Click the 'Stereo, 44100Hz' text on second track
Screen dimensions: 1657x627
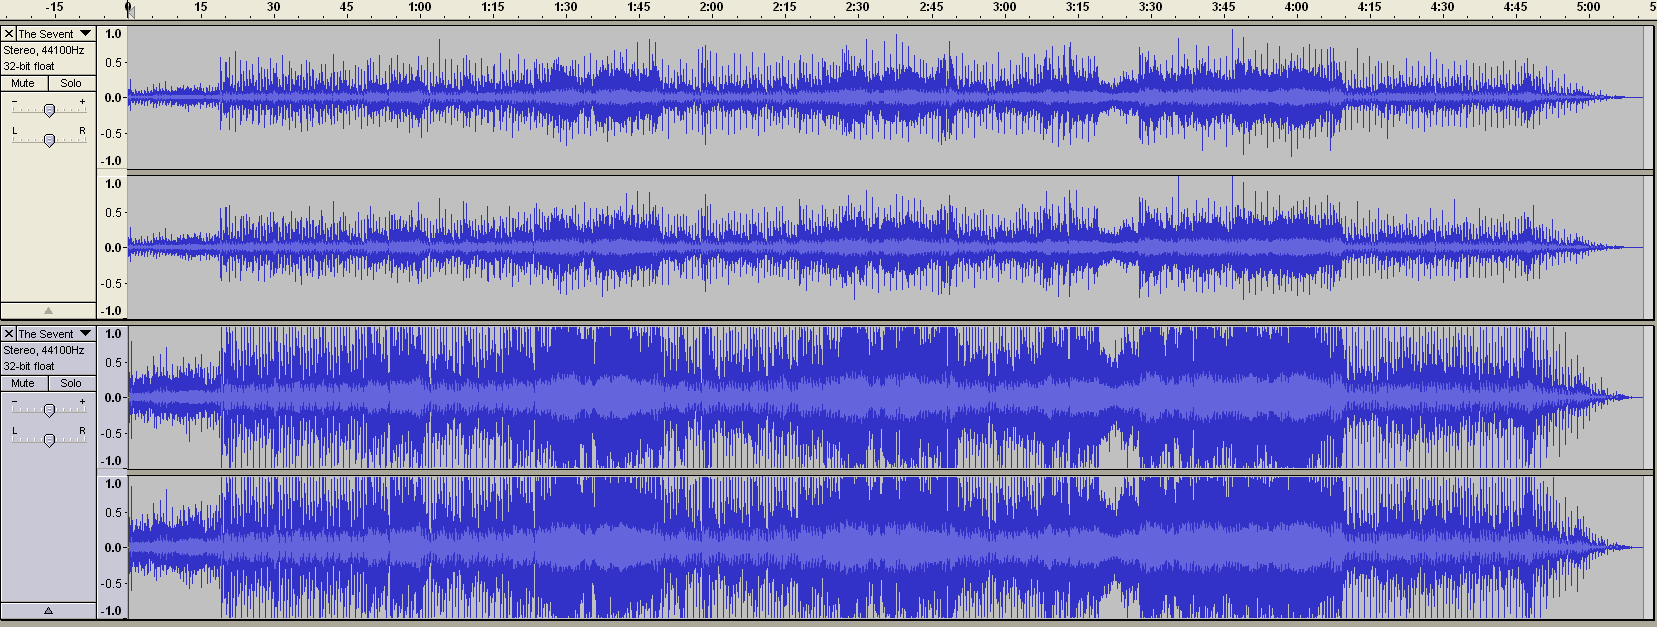click(44, 350)
